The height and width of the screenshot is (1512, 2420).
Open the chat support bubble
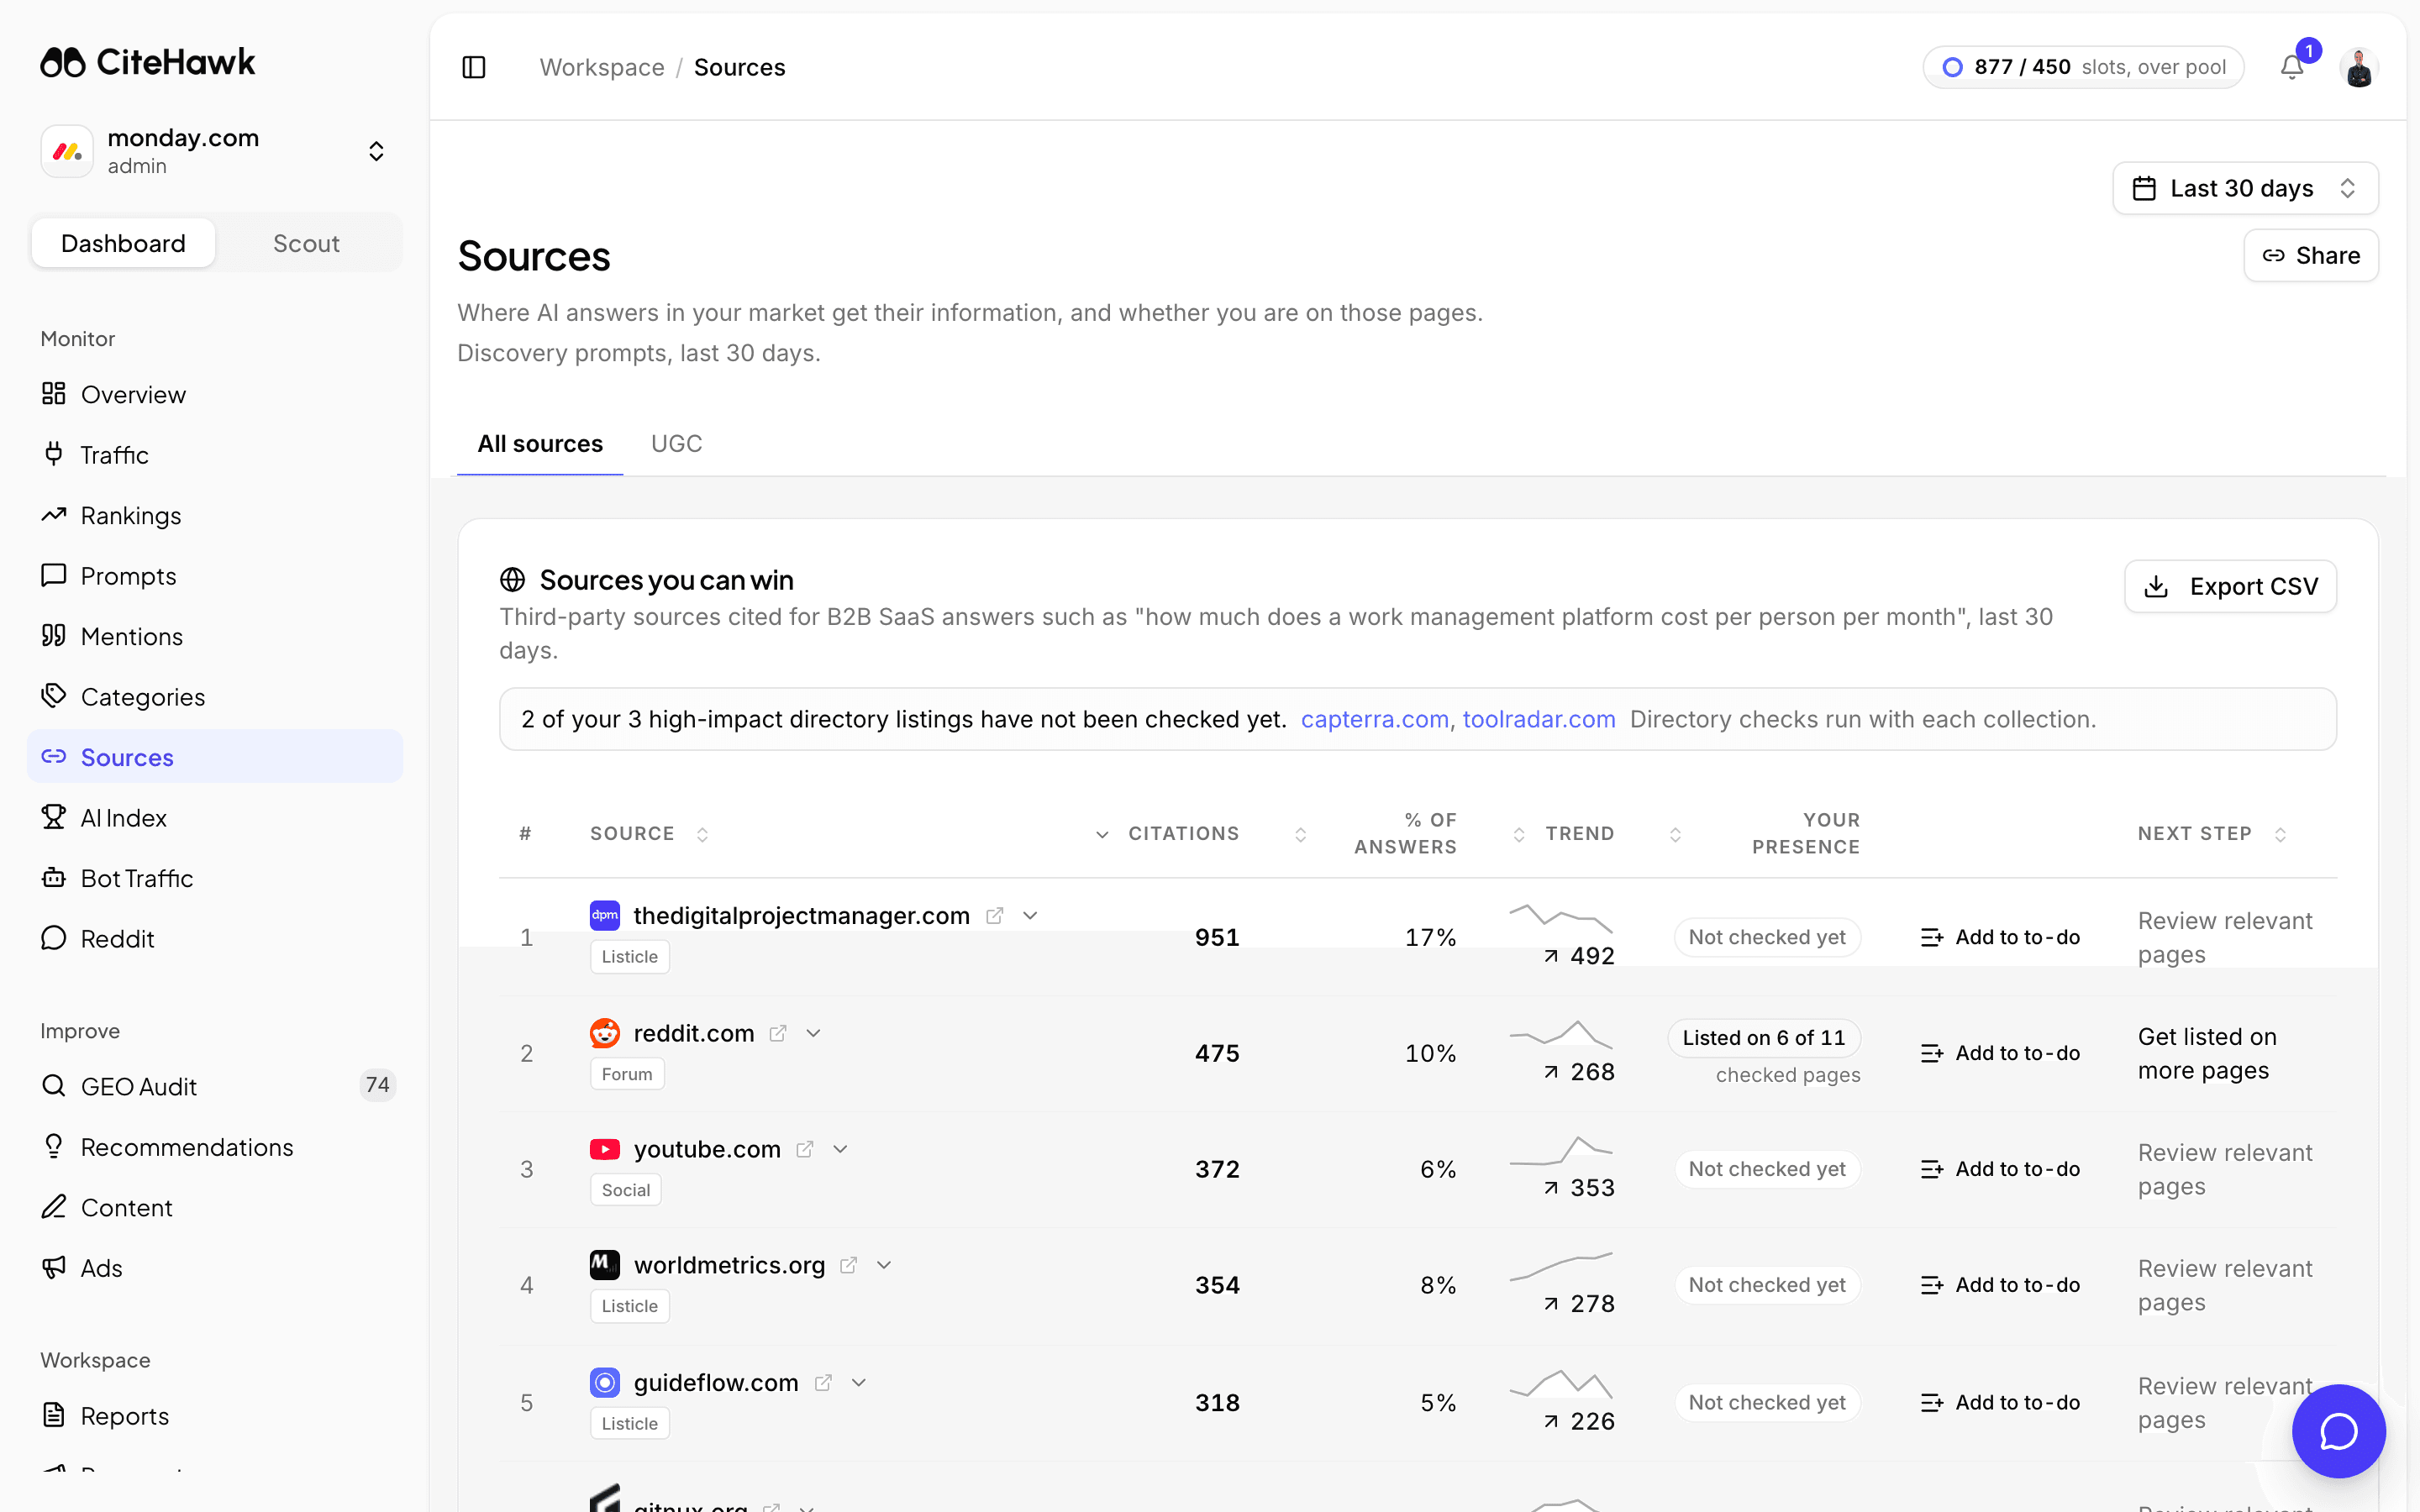(x=2338, y=1430)
